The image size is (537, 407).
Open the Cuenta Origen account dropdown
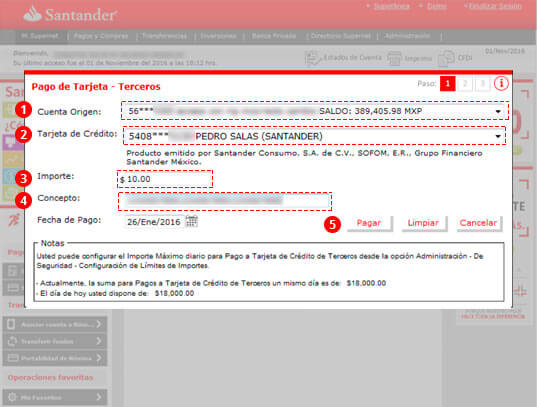click(314, 111)
